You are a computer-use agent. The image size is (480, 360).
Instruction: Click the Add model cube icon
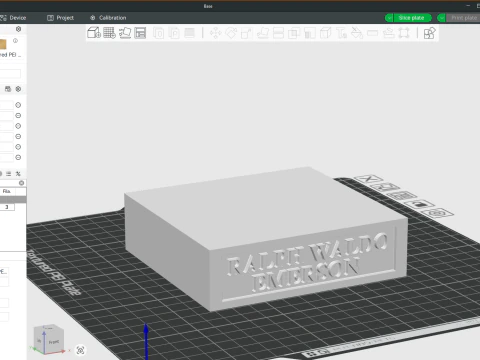point(94,33)
